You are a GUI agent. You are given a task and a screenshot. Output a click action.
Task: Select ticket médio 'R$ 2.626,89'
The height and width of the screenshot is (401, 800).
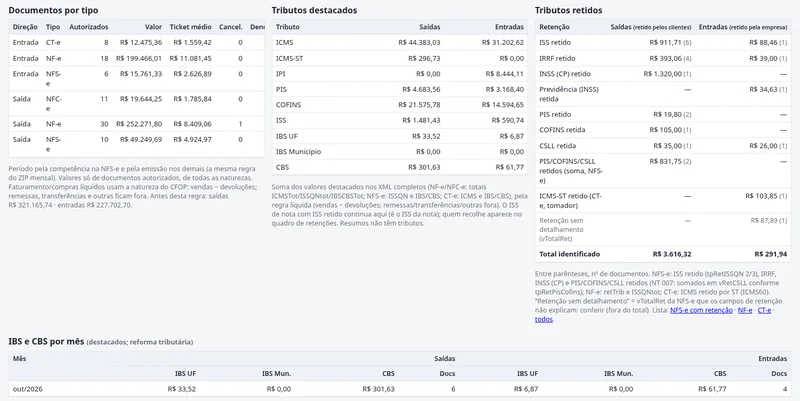192,74
